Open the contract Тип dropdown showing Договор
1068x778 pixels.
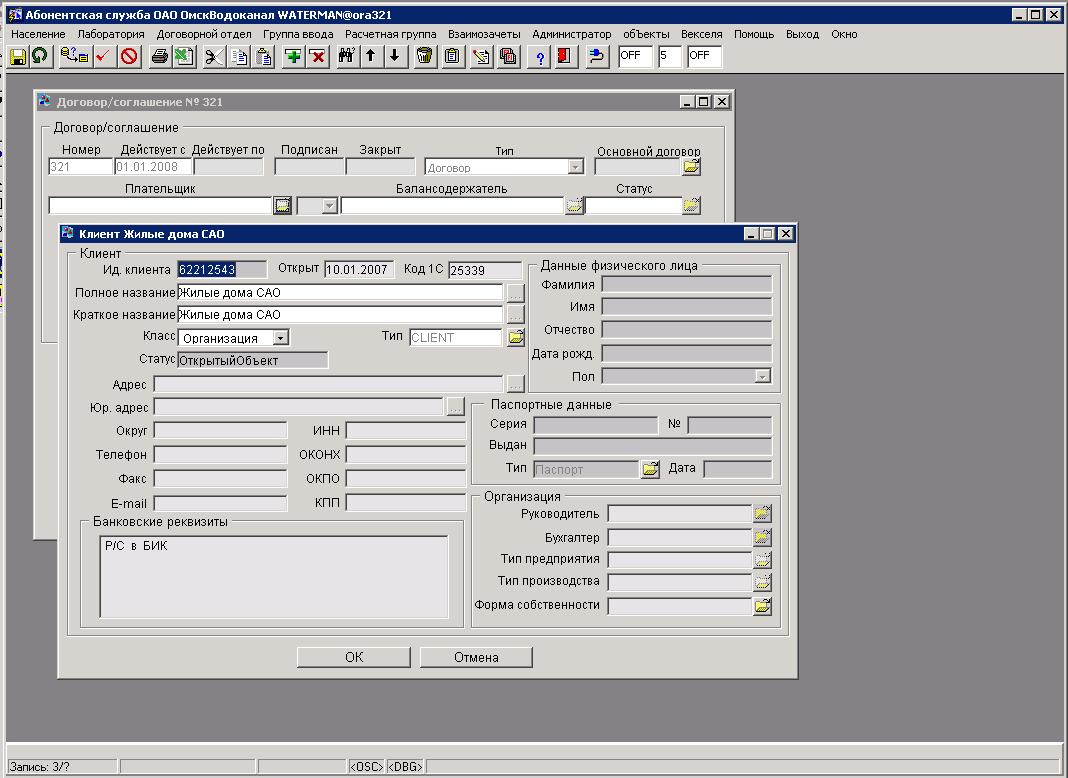(575, 168)
